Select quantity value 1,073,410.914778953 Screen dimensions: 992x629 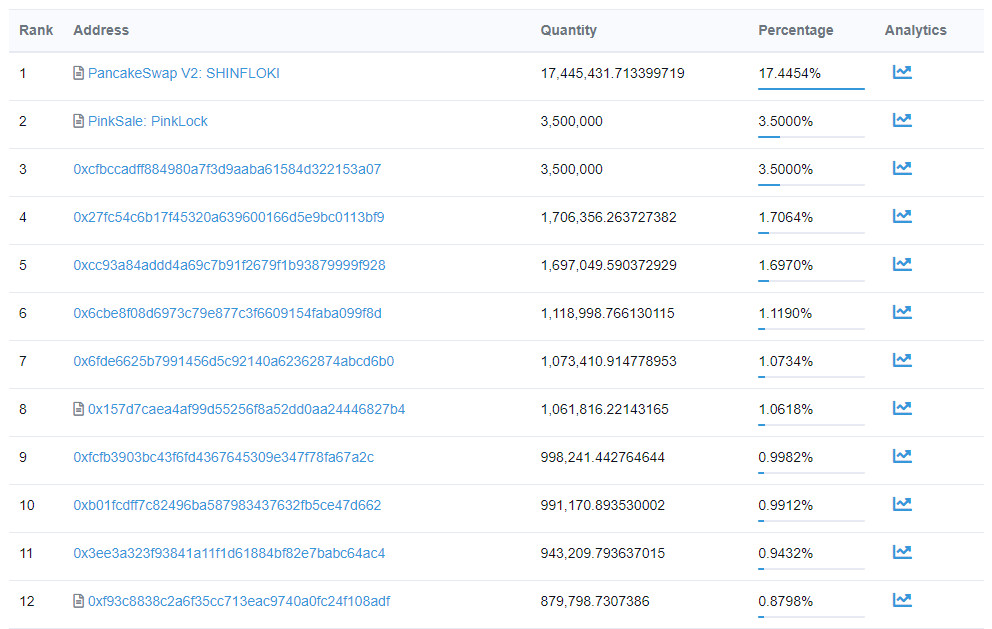[608, 361]
